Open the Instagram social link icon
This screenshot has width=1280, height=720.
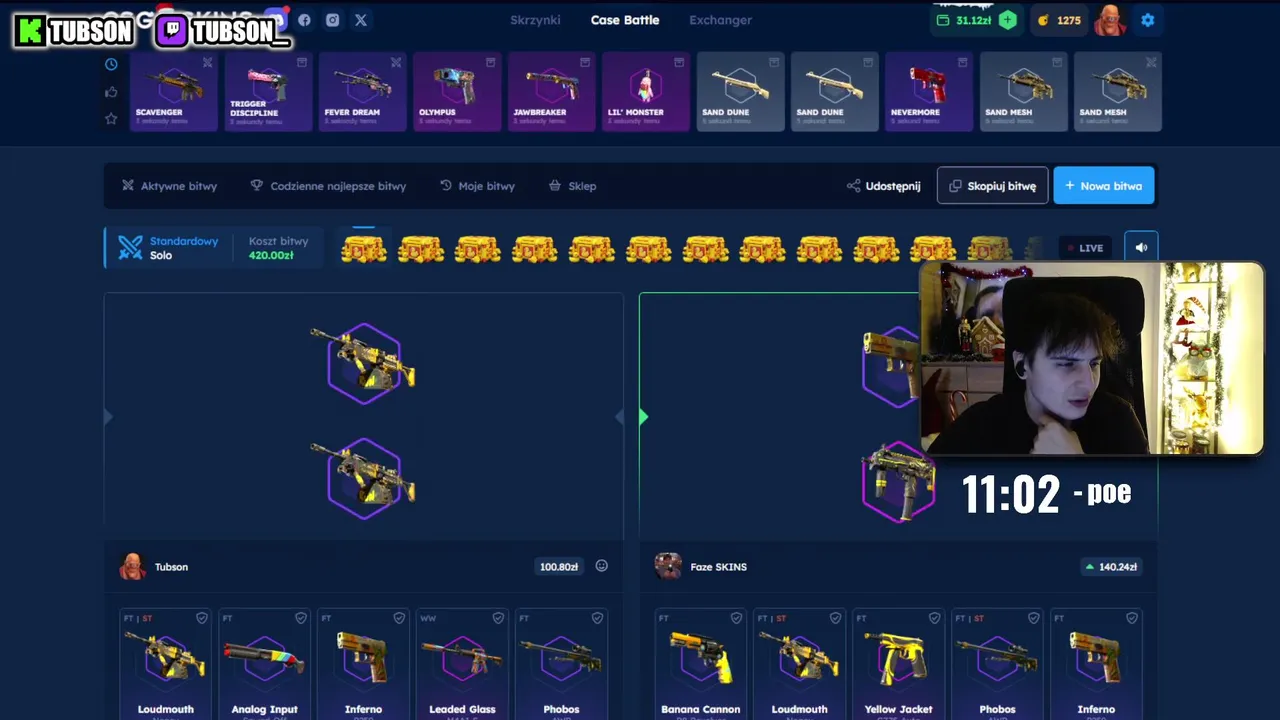pos(332,20)
